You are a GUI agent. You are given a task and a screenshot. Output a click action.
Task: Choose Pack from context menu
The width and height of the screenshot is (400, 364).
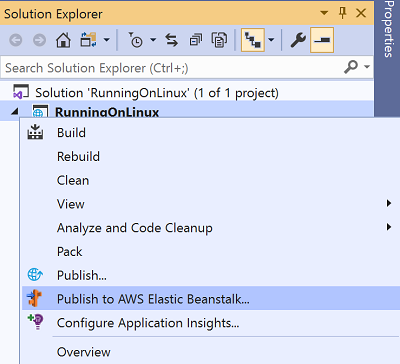211,251
